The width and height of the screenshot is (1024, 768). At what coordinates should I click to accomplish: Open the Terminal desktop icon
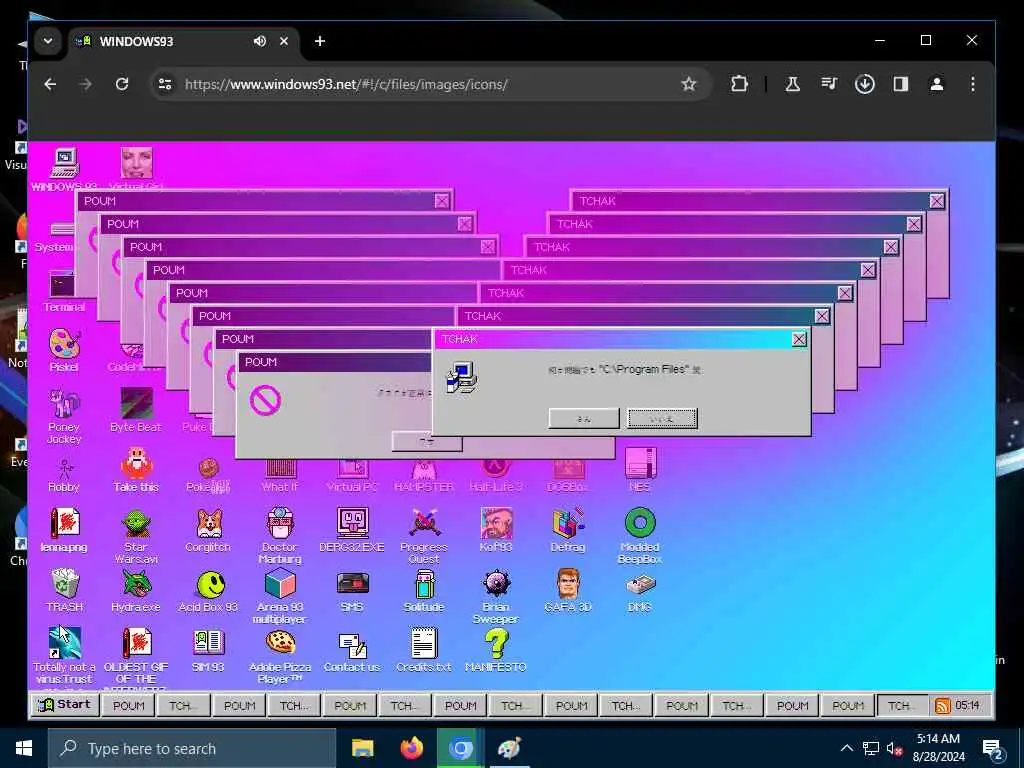(x=63, y=291)
